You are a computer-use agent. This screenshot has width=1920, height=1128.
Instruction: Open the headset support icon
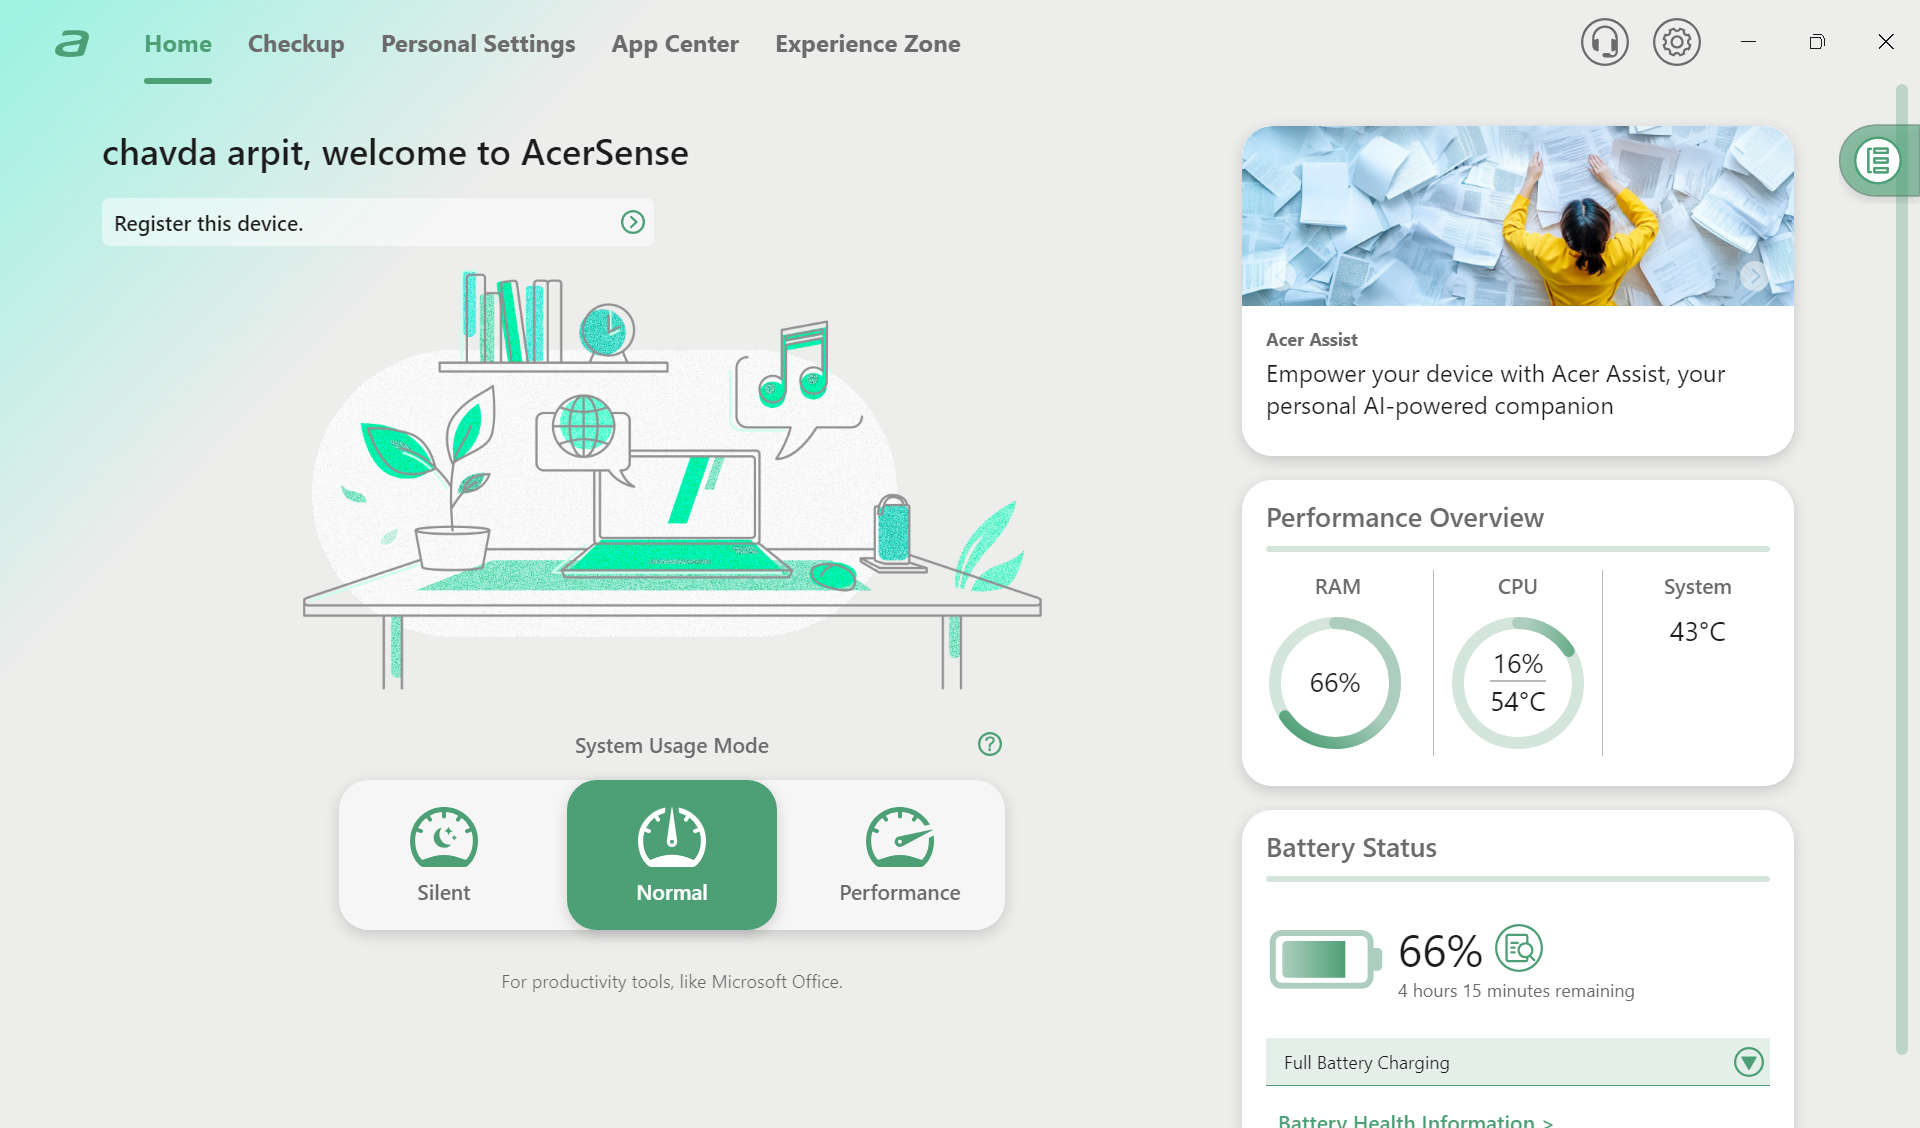pos(1604,43)
